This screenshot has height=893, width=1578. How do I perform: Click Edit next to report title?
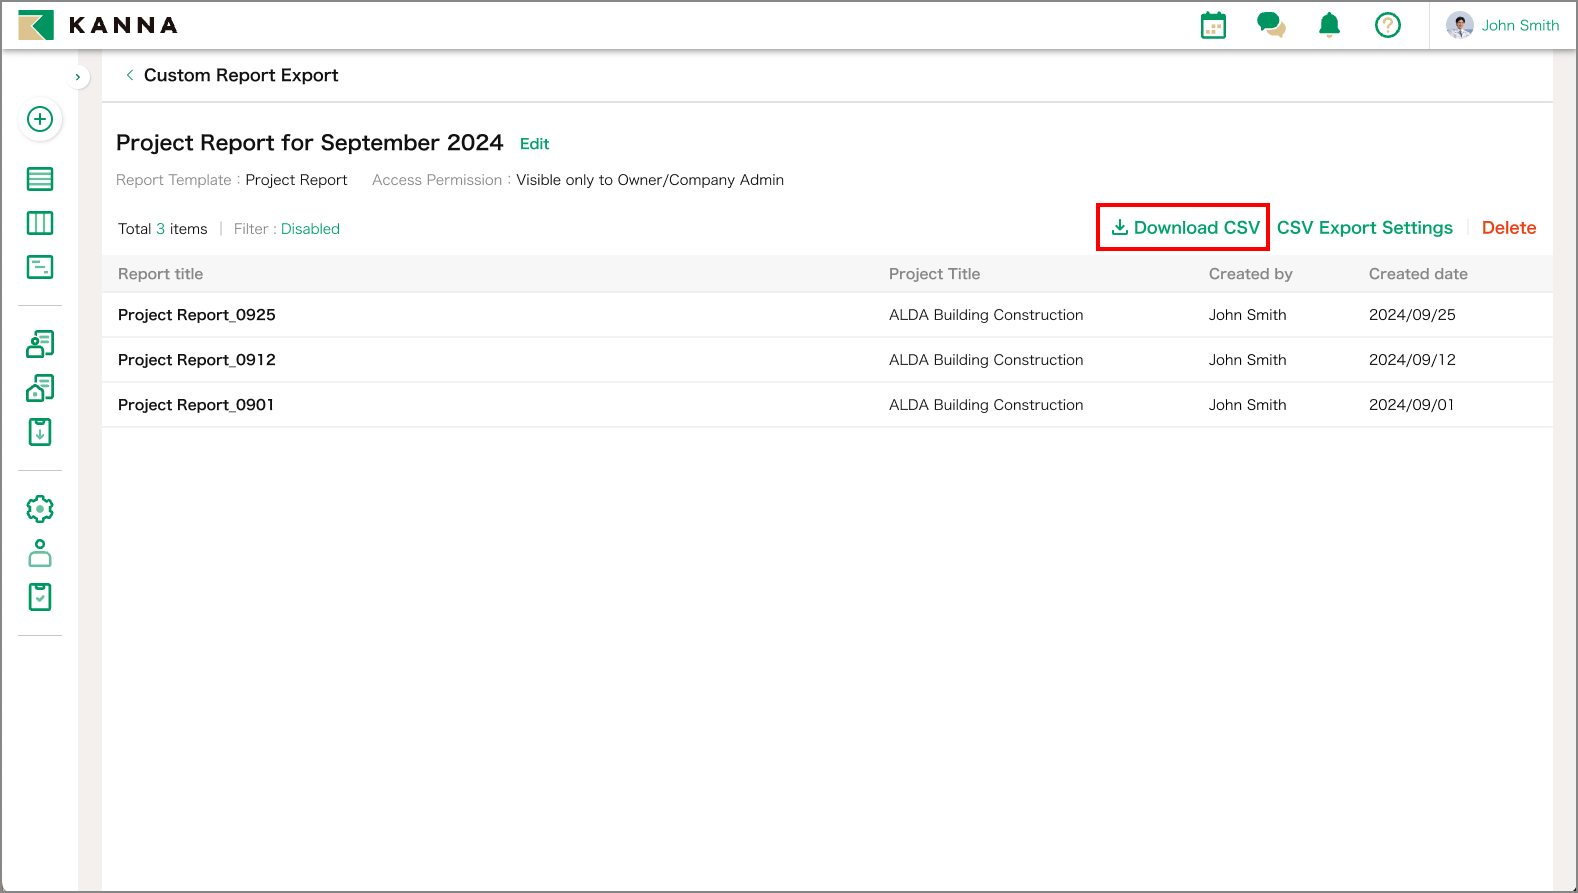click(x=534, y=144)
